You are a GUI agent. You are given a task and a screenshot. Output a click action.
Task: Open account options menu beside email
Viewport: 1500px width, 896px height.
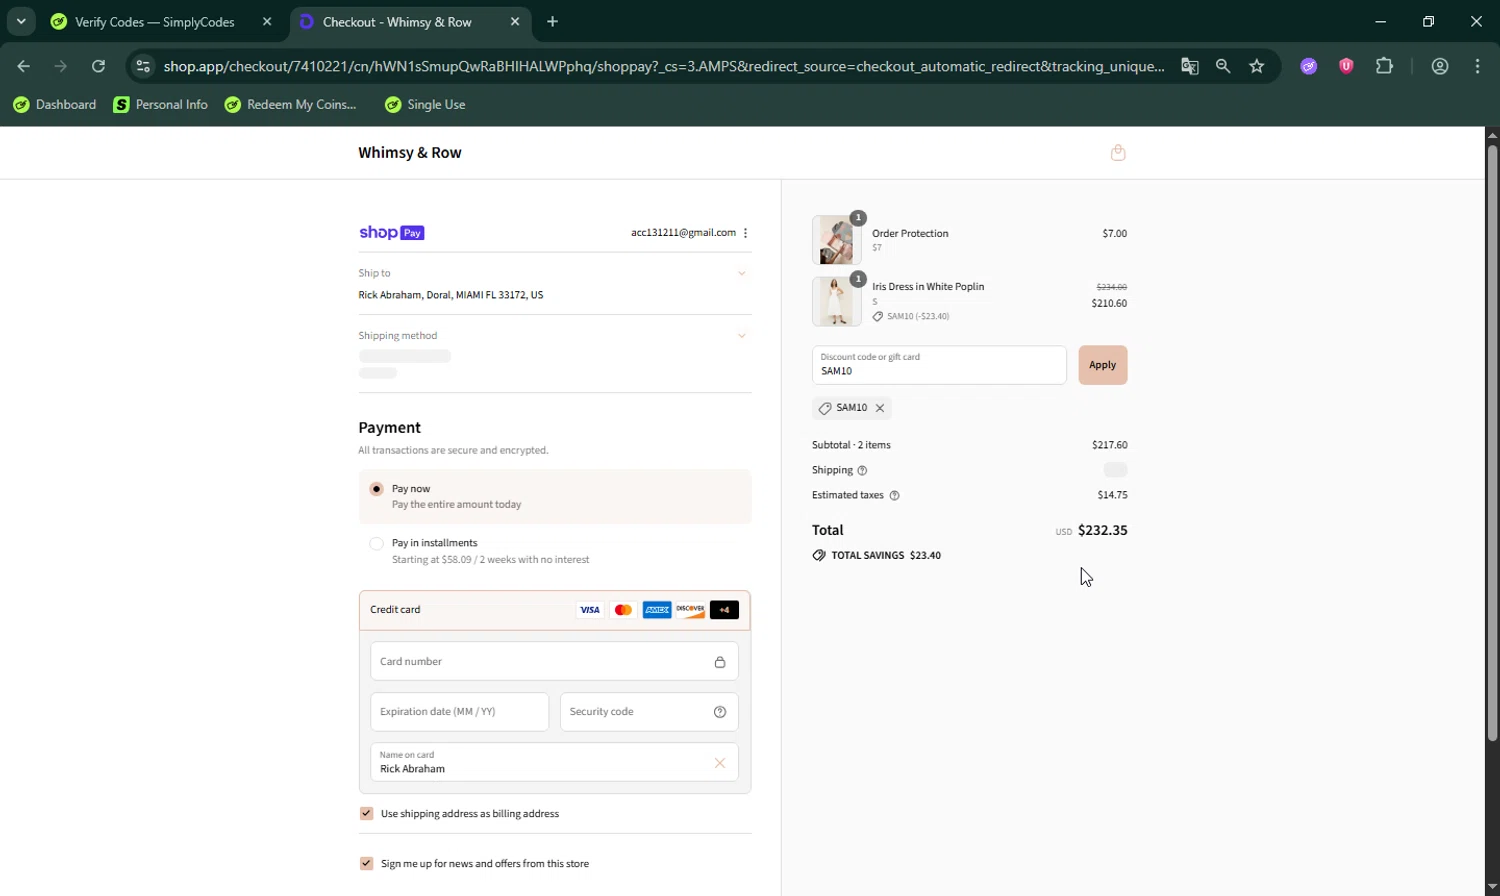pyautogui.click(x=746, y=233)
